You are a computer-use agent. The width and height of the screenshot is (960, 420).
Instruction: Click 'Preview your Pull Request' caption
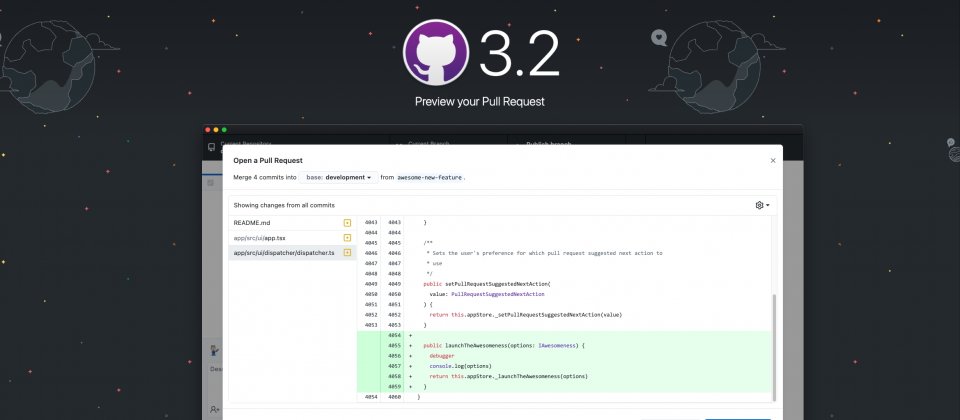click(479, 102)
